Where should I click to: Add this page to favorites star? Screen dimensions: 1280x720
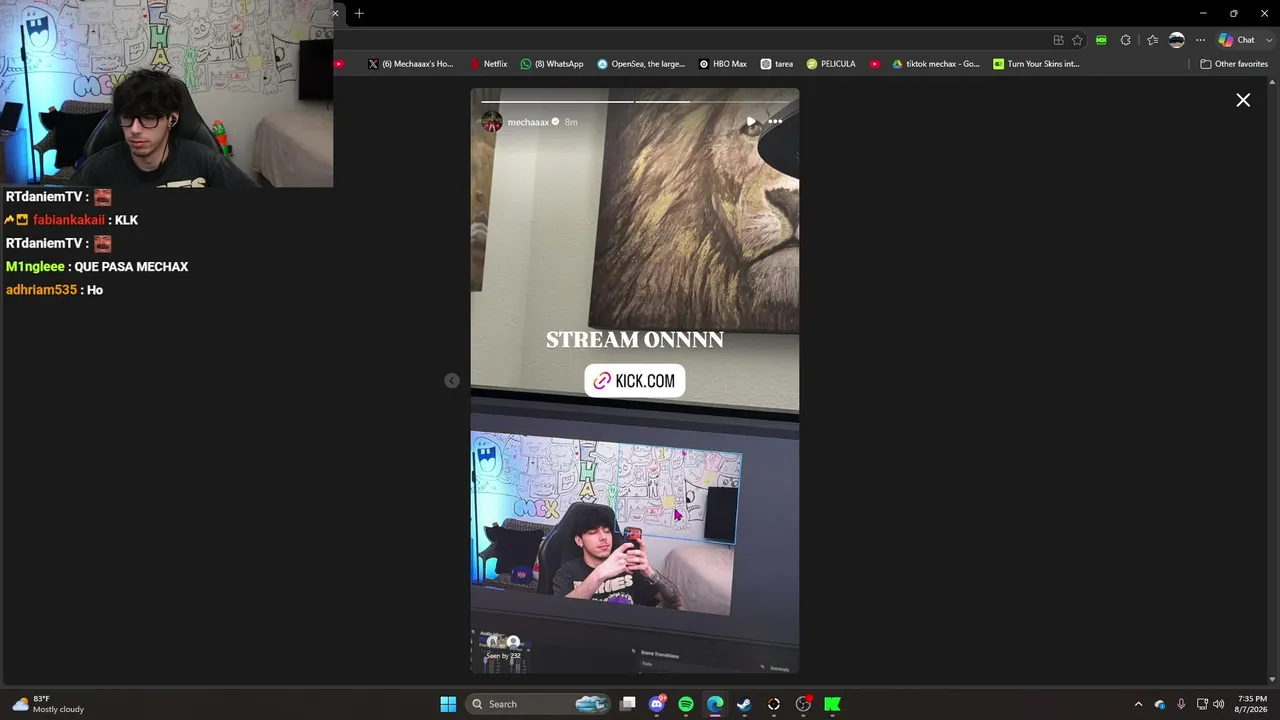pyautogui.click(x=1077, y=40)
